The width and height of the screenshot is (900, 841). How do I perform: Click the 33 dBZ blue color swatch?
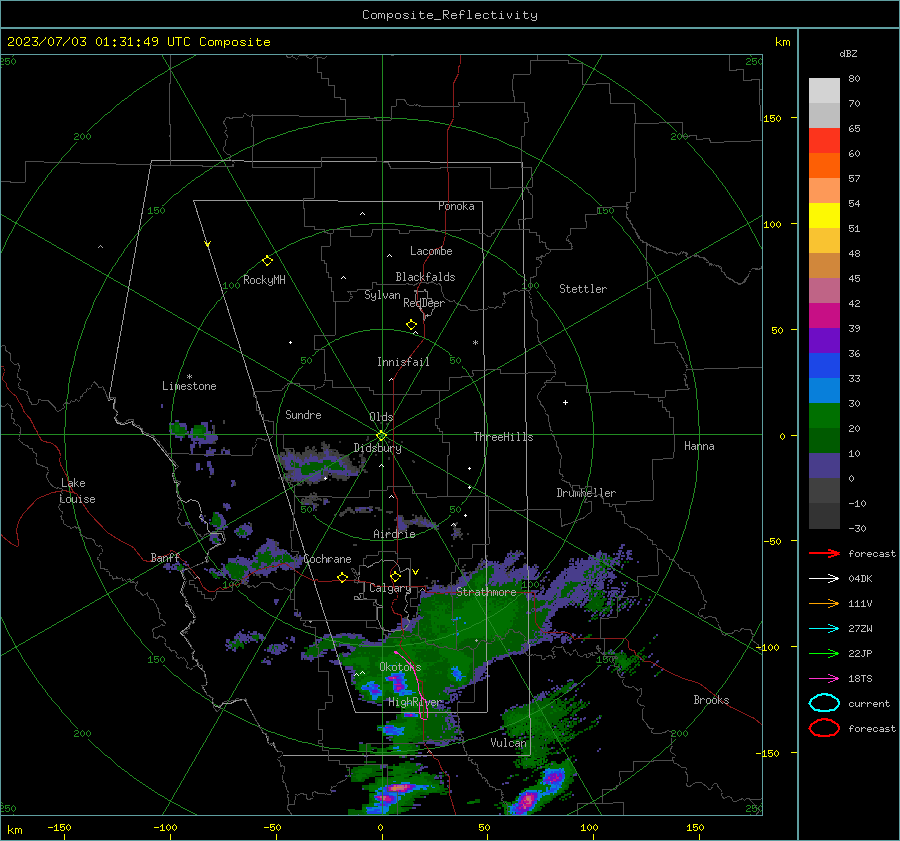824,390
